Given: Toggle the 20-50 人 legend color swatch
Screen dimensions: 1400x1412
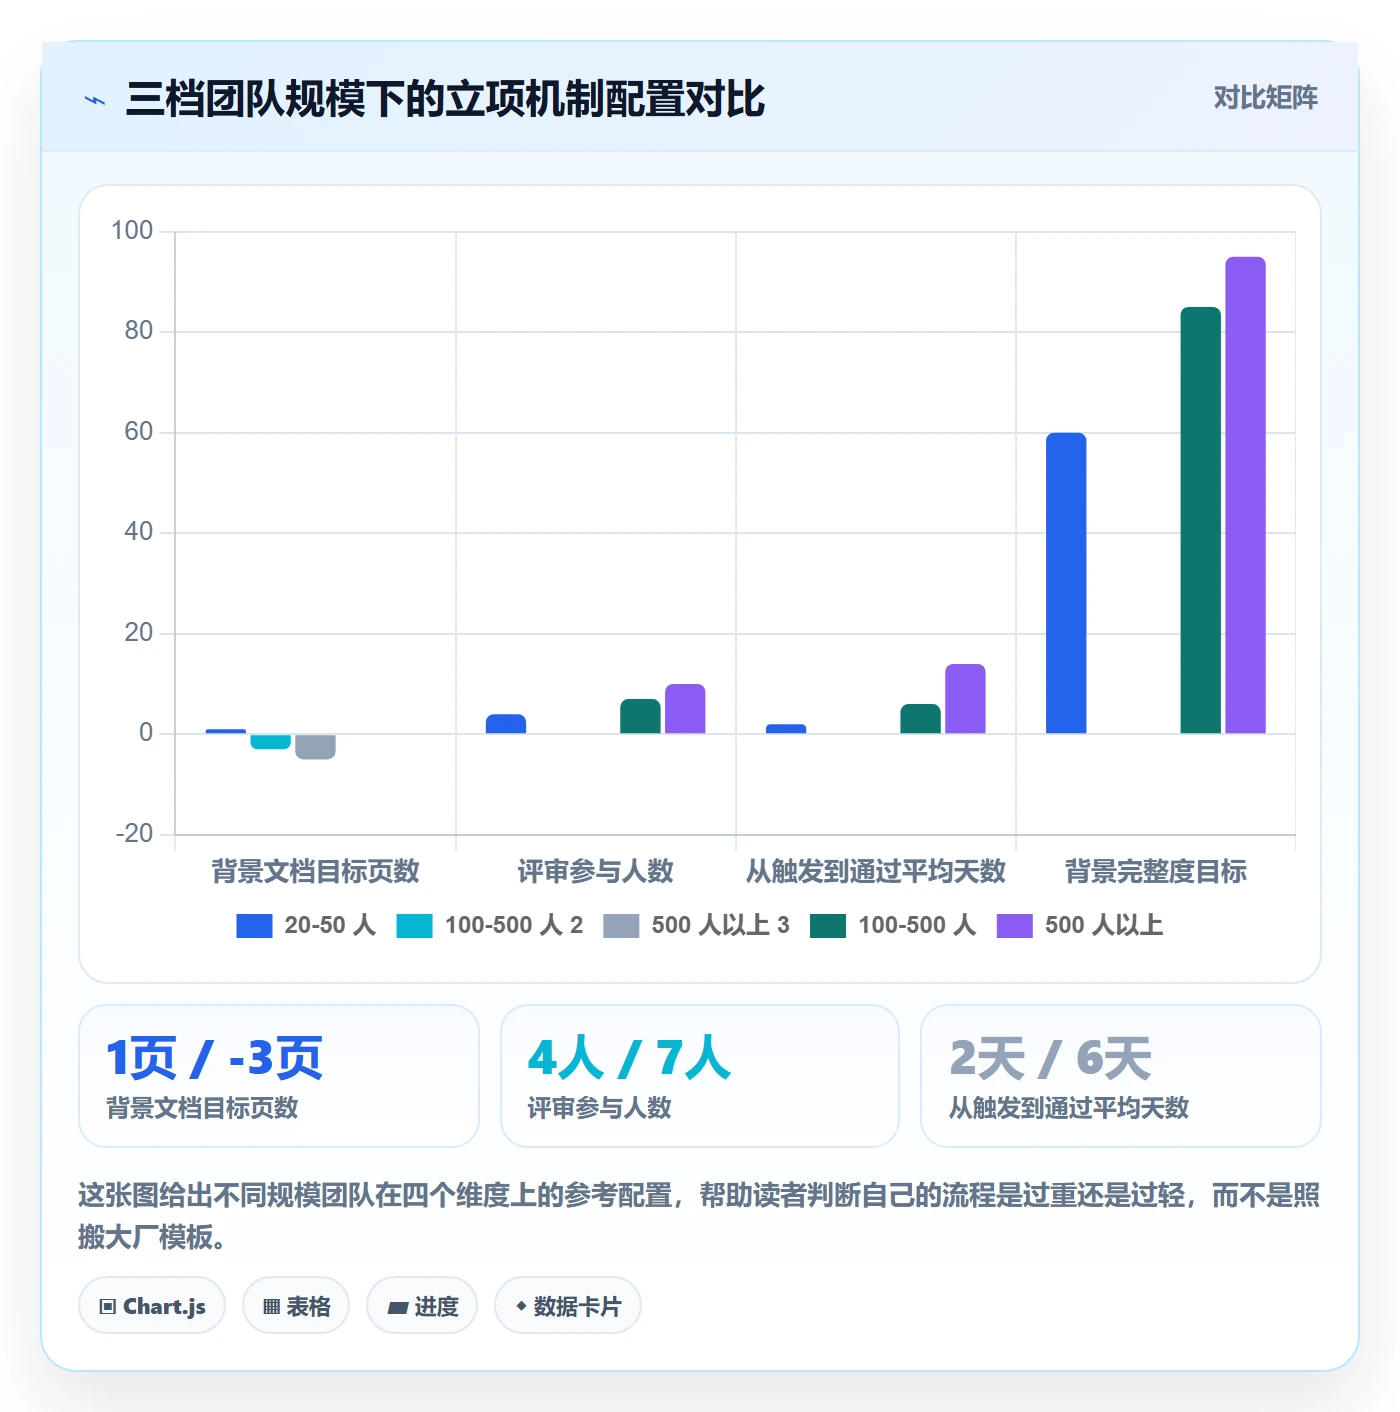Looking at the screenshot, I should [x=254, y=926].
